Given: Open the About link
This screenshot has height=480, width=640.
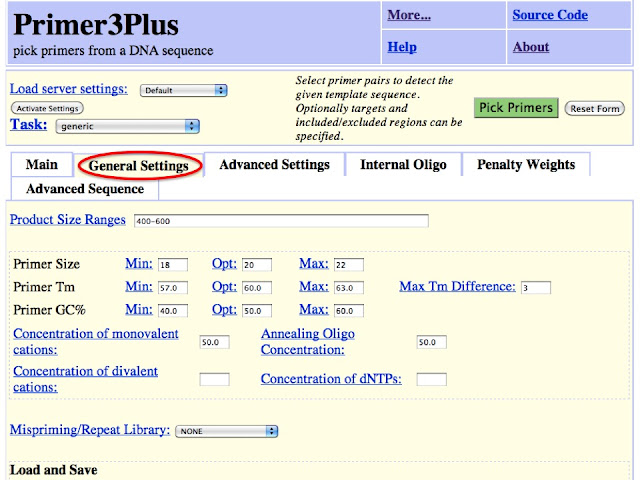Looking at the screenshot, I should [x=531, y=47].
